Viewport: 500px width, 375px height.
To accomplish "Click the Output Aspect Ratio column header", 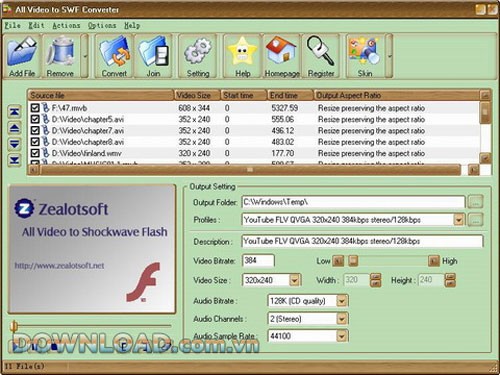I will click(x=397, y=95).
